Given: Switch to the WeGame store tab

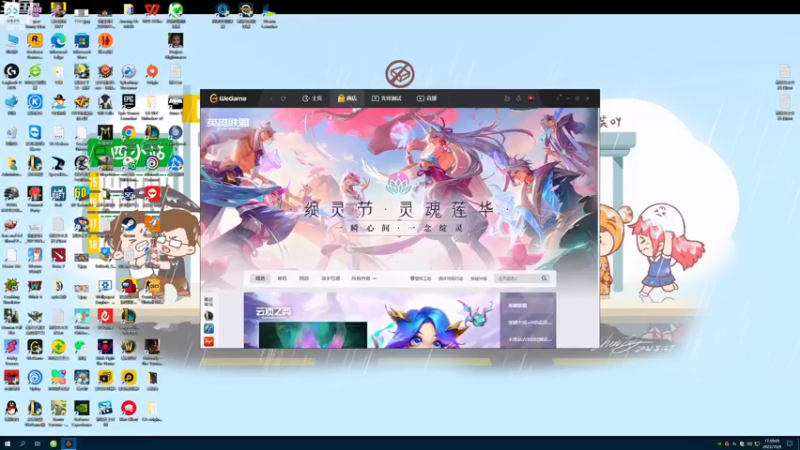Looking at the screenshot, I should click(x=347, y=98).
